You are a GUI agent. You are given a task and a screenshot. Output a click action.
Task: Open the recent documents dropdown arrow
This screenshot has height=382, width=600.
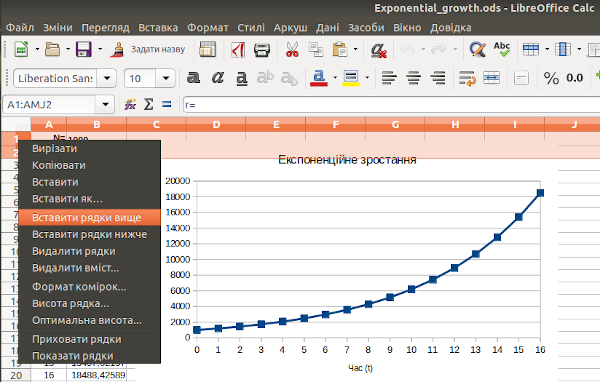(68, 49)
